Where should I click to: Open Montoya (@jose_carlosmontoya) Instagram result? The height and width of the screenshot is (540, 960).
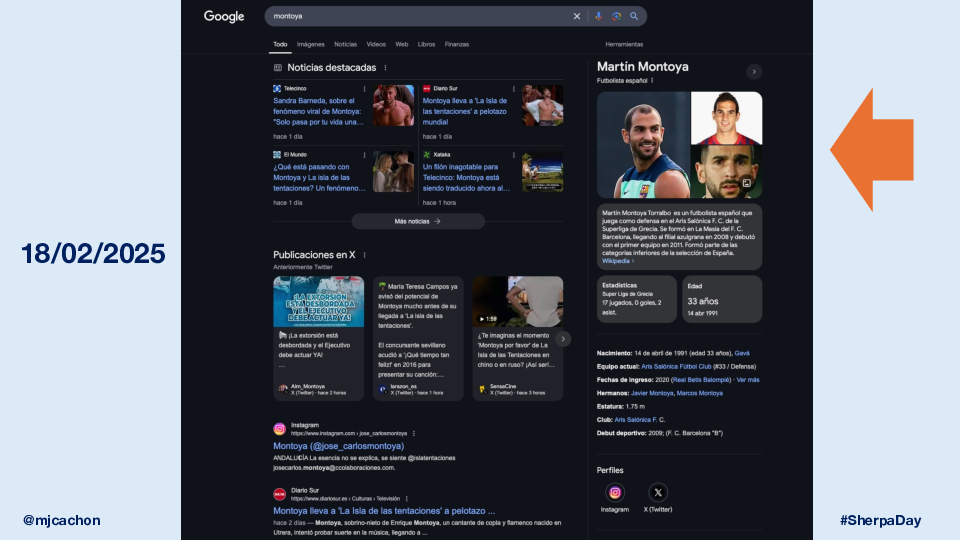coord(339,446)
